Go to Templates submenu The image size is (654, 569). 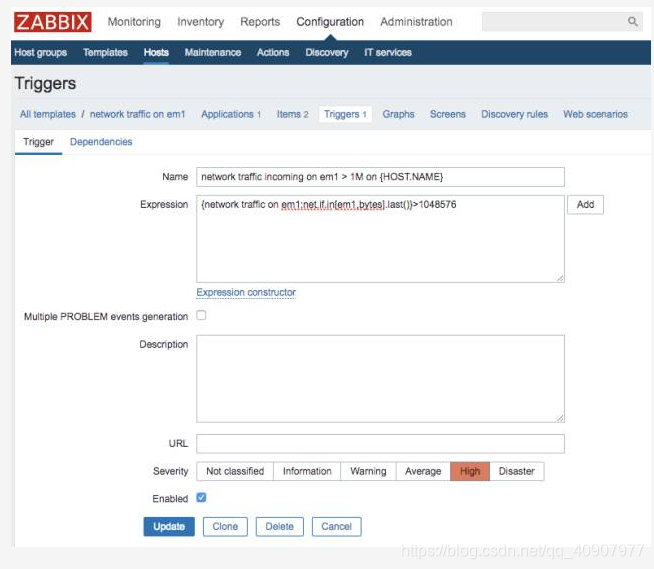[x=105, y=53]
